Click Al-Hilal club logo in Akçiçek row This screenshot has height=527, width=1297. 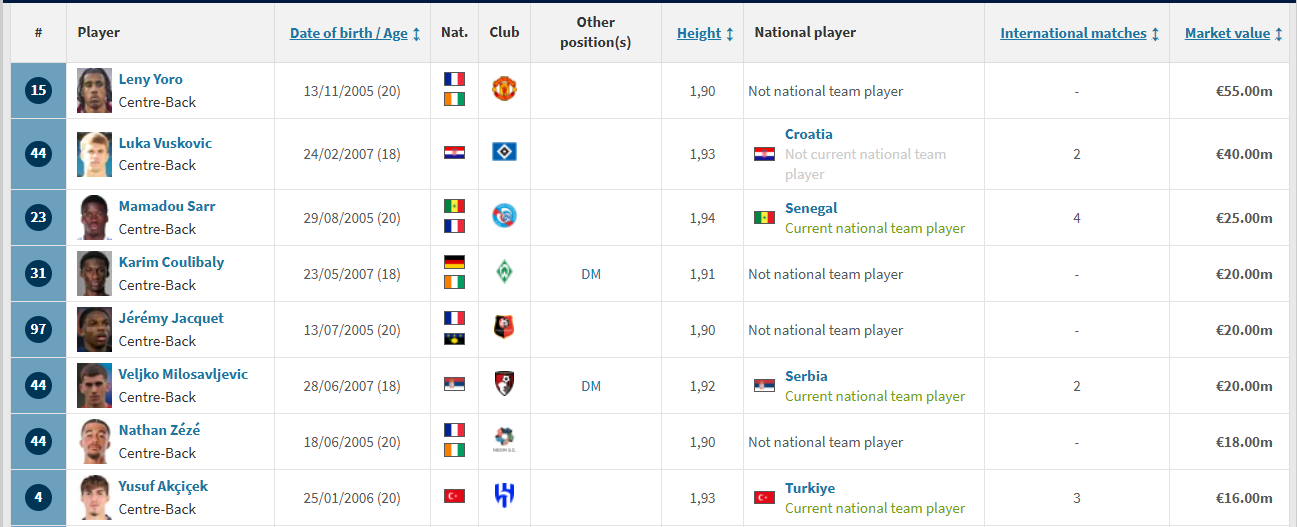click(504, 496)
